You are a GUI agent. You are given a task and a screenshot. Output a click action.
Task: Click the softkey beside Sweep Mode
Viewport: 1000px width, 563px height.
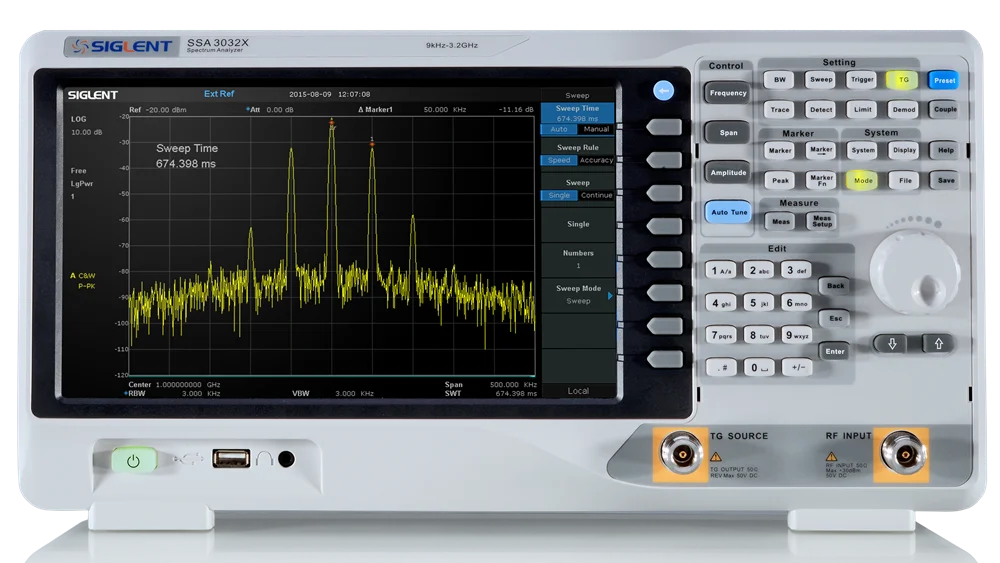tap(665, 292)
